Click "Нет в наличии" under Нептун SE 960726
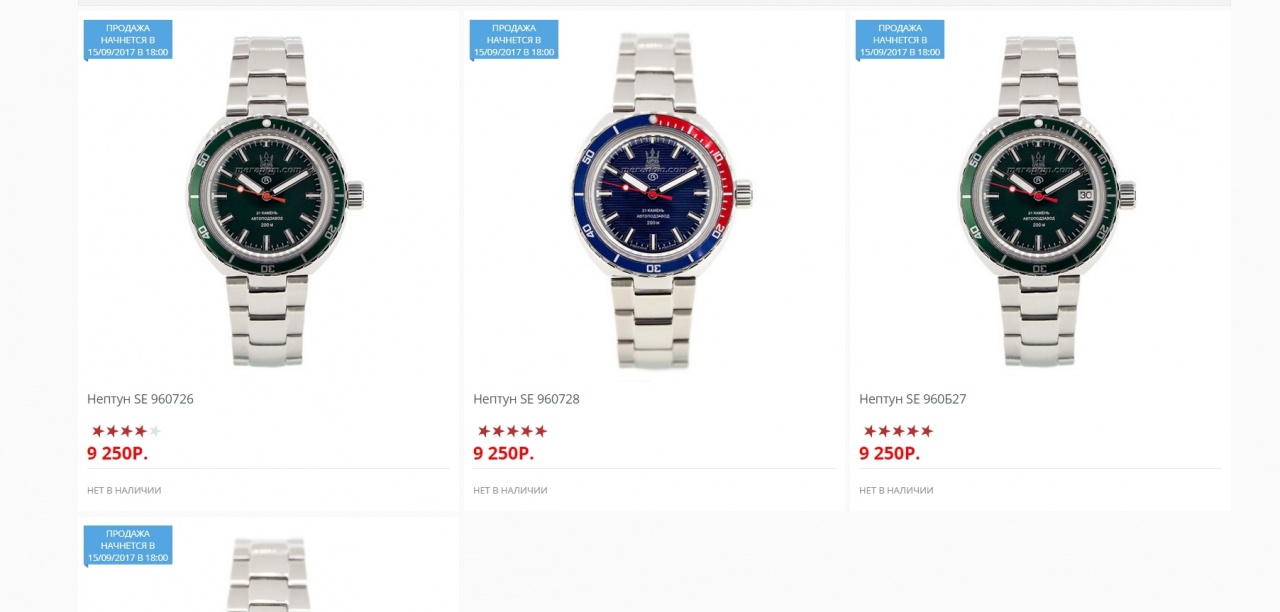This screenshot has height=612, width=1280. (124, 490)
